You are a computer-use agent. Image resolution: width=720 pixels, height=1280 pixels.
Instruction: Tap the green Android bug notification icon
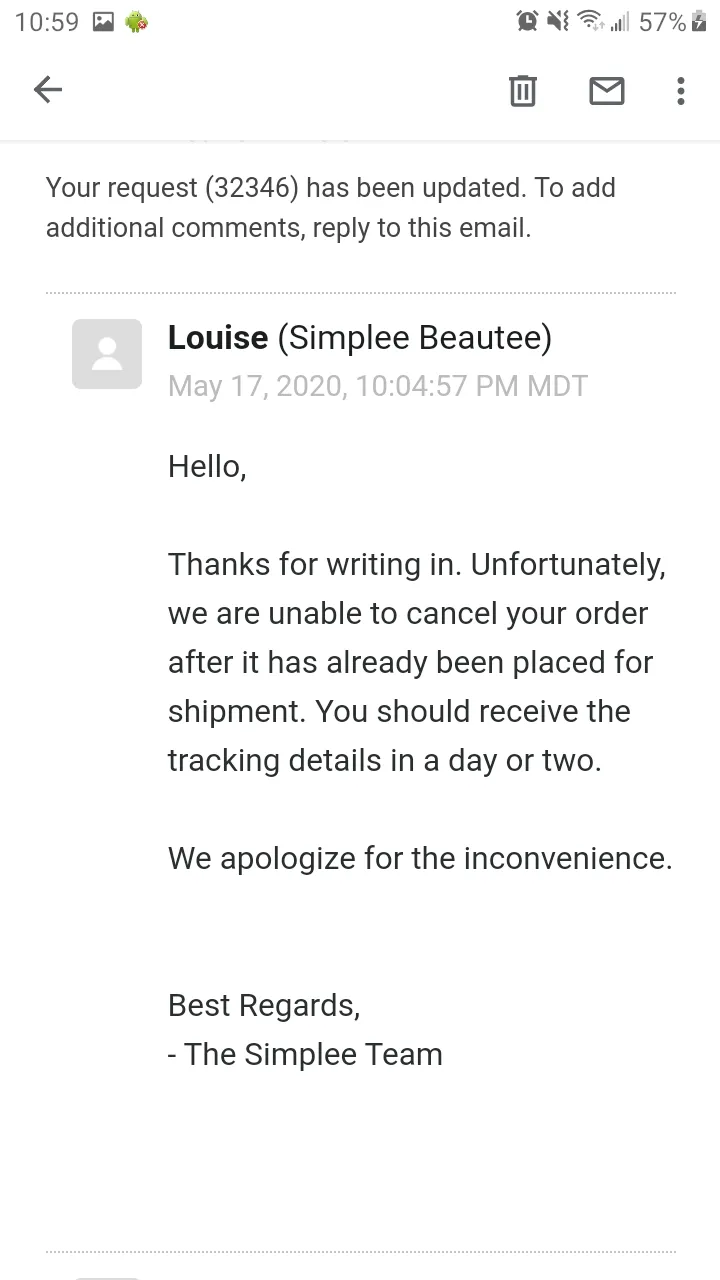[137, 21]
